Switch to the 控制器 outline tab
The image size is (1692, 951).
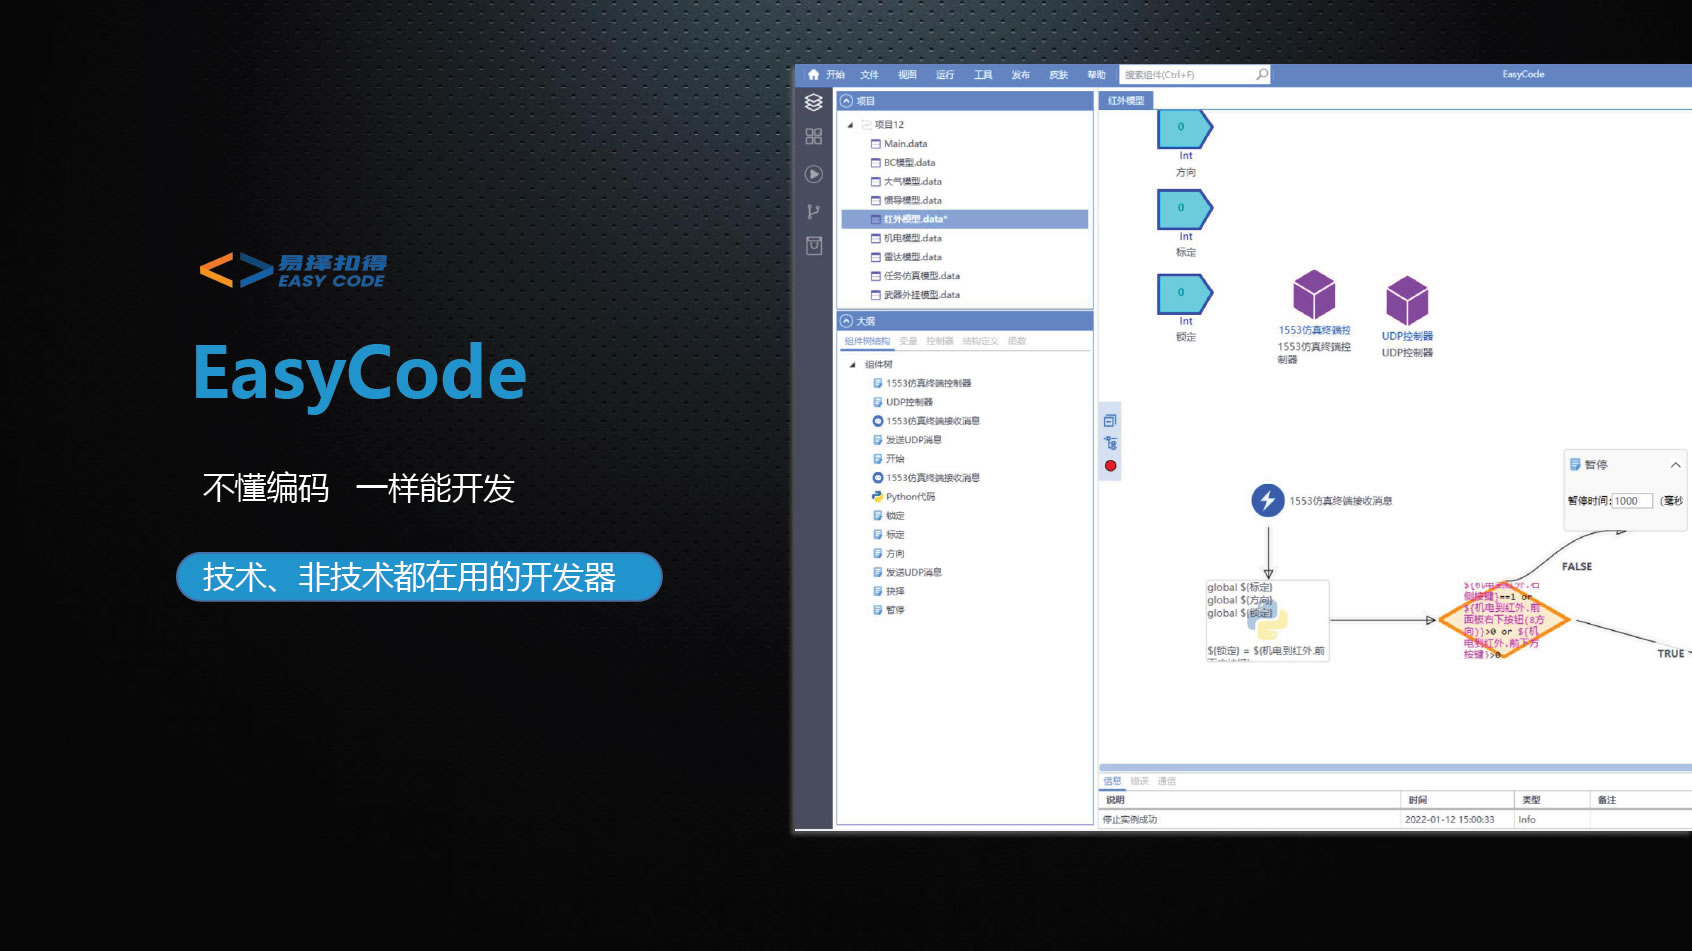point(939,341)
